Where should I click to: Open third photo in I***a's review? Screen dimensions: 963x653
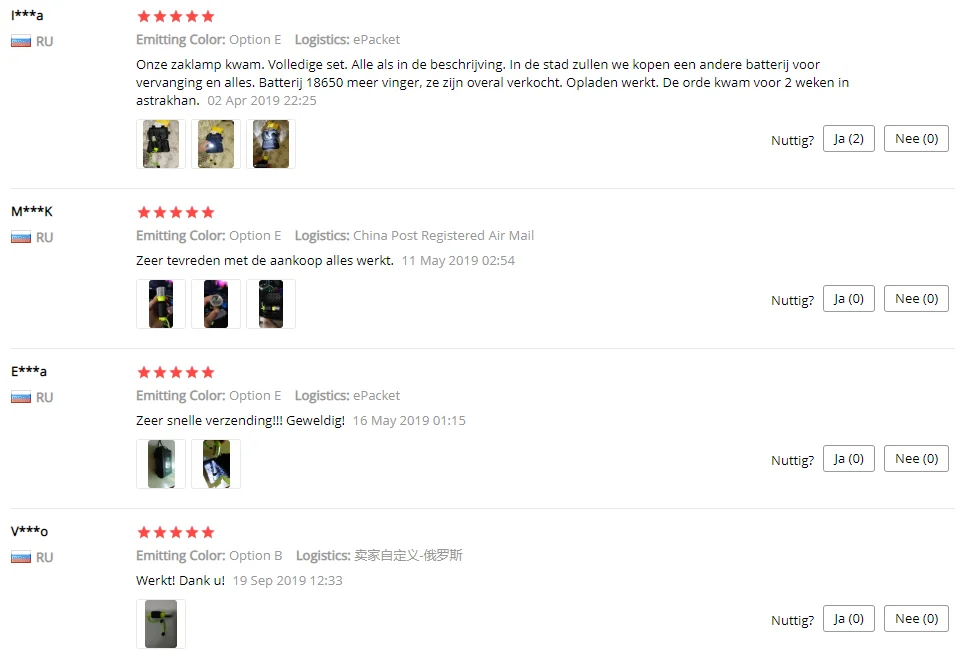coord(271,144)
